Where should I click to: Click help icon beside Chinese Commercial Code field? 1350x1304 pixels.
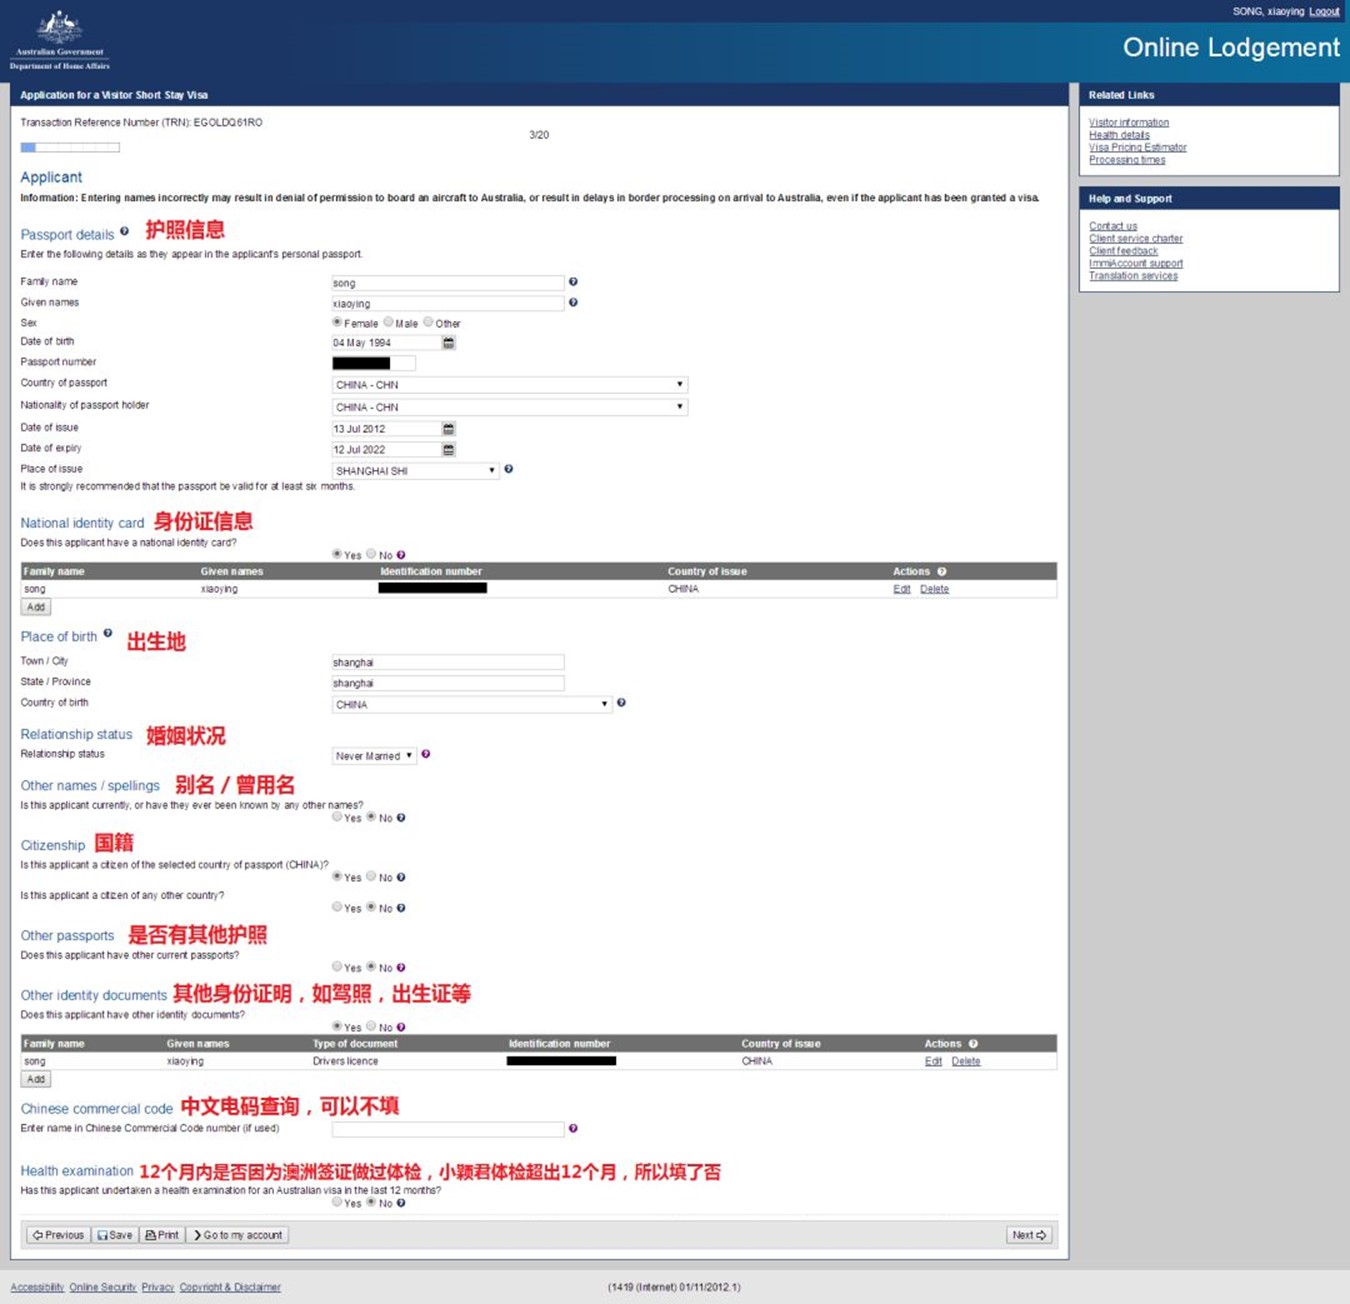pyautogui.click(x=573, y=1129)
